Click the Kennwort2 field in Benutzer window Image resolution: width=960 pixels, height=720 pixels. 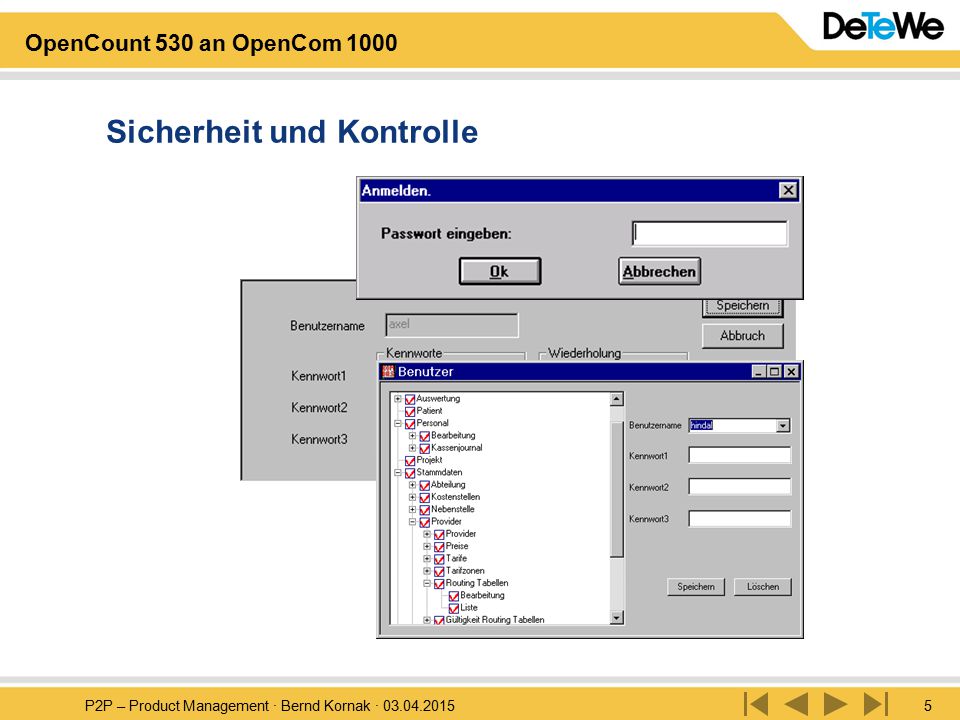(740, 487)
